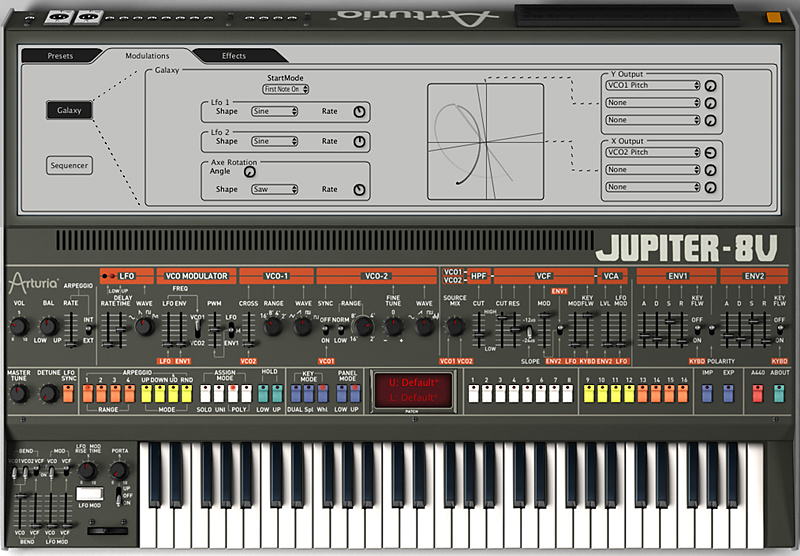Toggle HOLD LOW button
The height and width of the screenshot is (556, 800).
(263, 393)
